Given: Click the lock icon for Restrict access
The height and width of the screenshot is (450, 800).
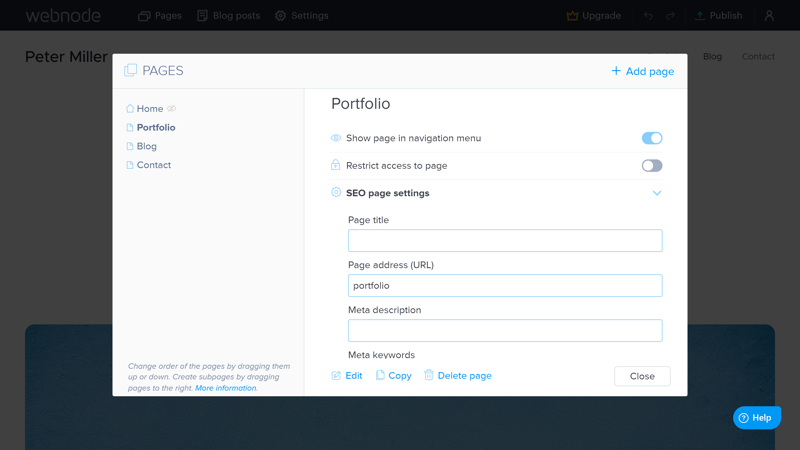Looking at the screenshot, I should pyautogui.click(x=335, y=165).
